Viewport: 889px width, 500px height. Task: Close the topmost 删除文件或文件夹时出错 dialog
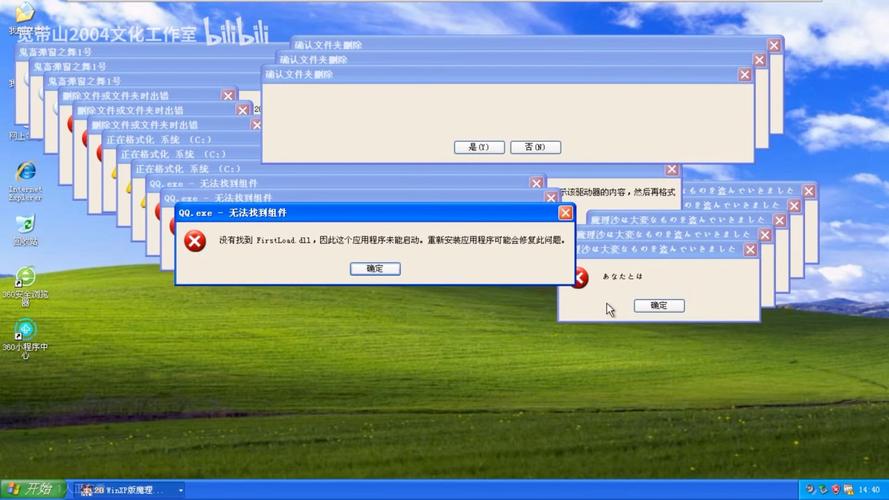pos(228,96)
